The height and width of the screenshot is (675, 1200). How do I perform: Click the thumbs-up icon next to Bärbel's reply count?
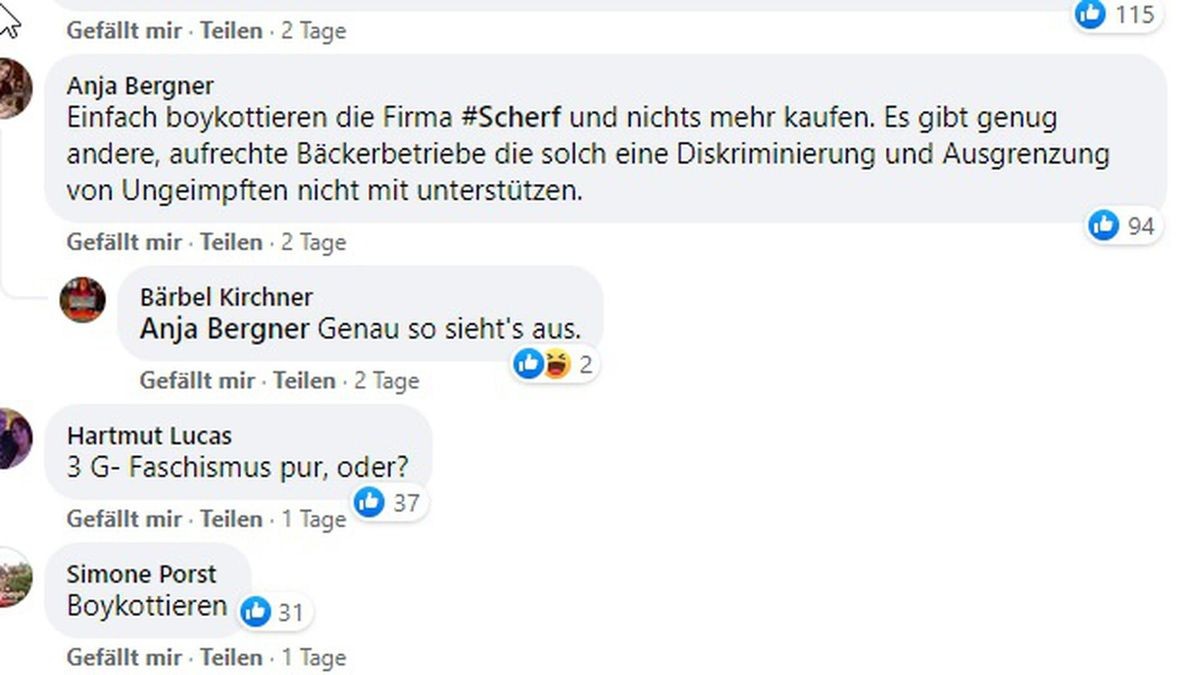(x=527, y=364)
